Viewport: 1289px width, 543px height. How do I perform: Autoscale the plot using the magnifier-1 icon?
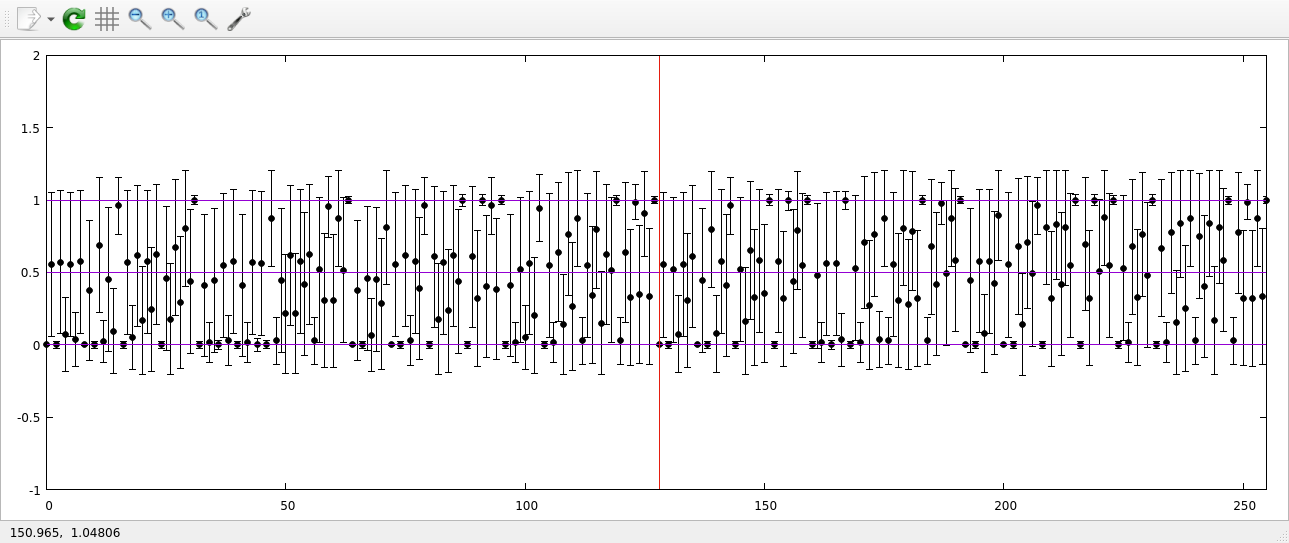(x=206, y=18)
